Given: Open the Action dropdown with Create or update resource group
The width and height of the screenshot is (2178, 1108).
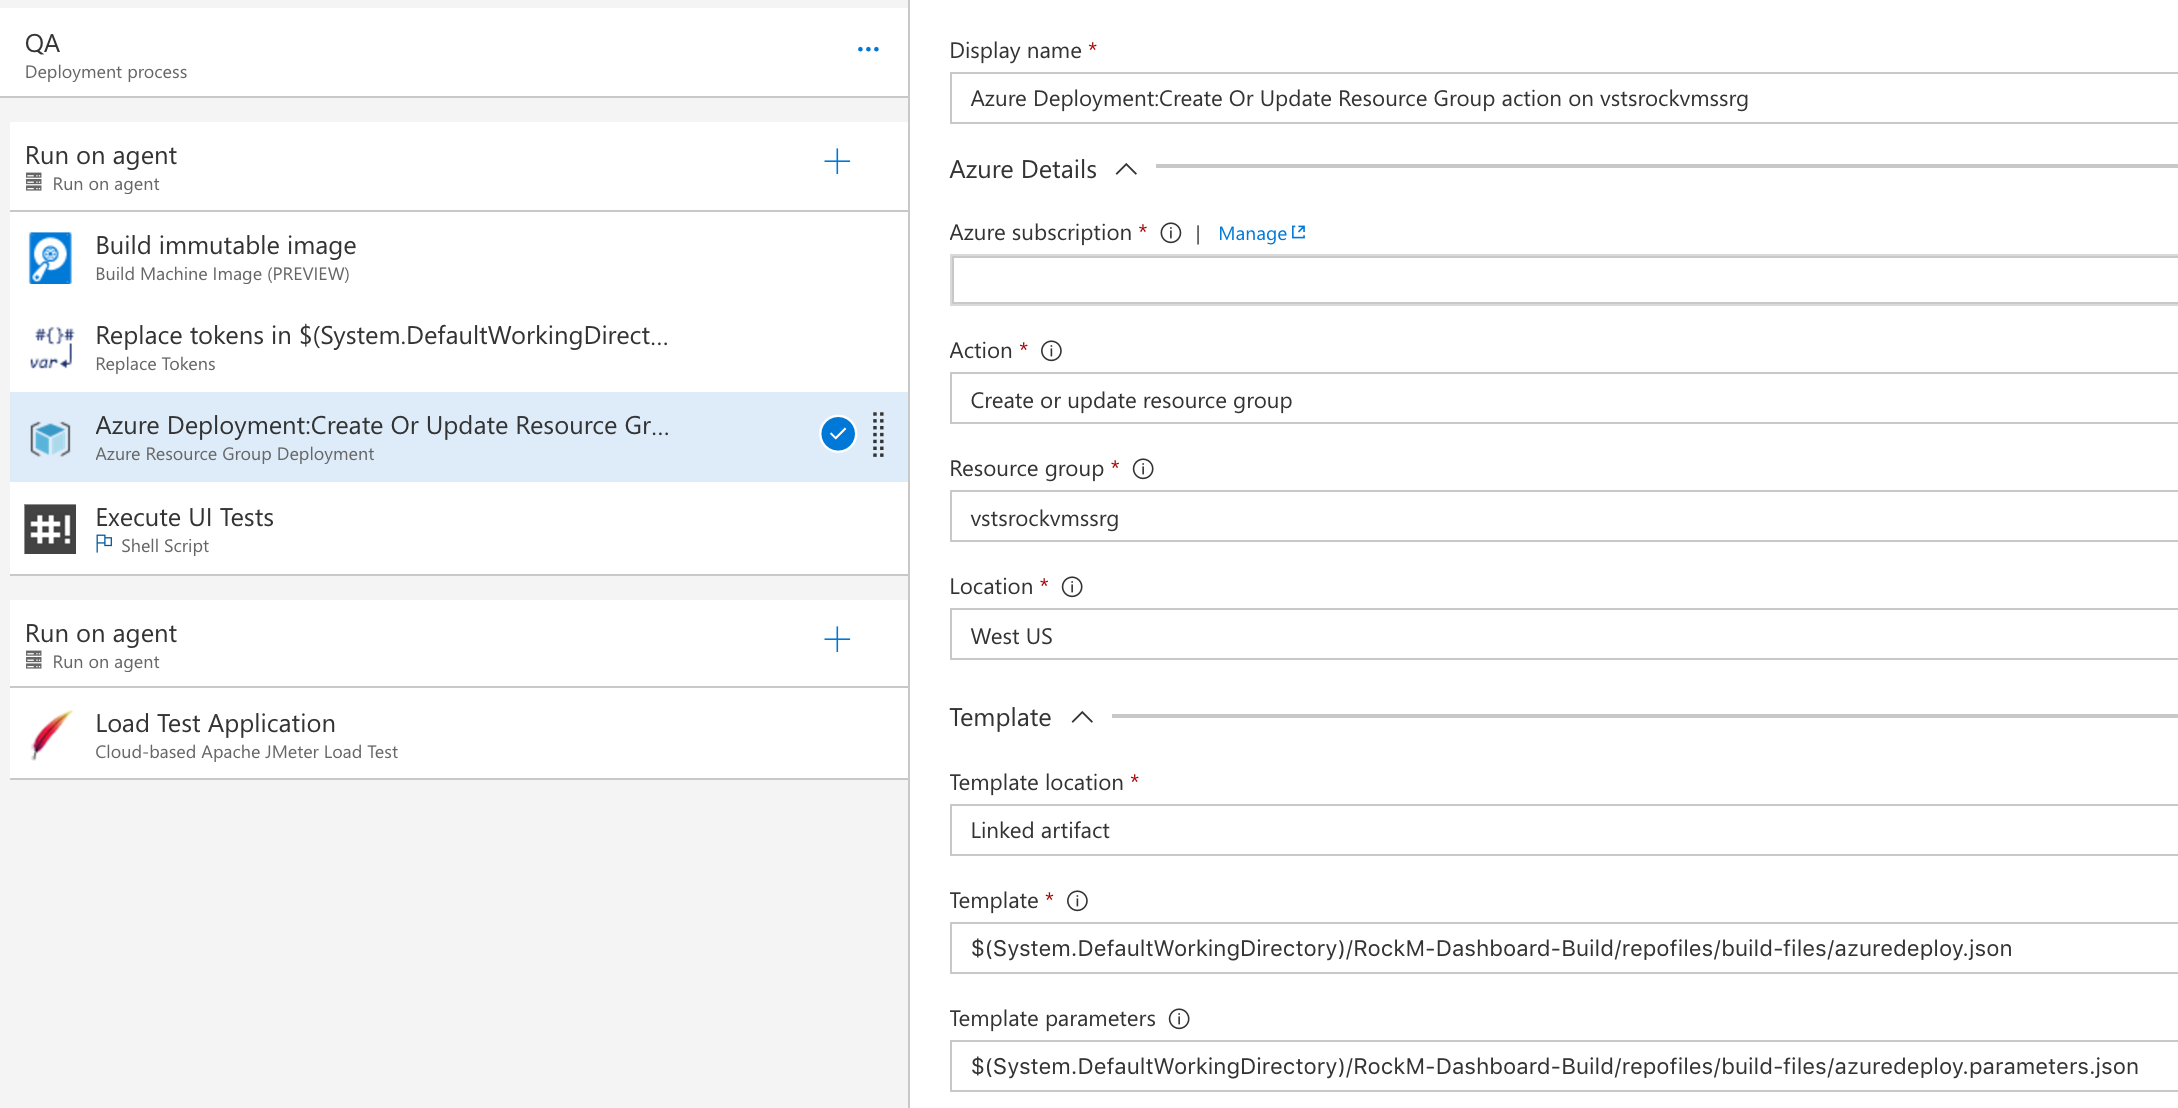Looking at the screenshot, I should [x=1560, y=400].
